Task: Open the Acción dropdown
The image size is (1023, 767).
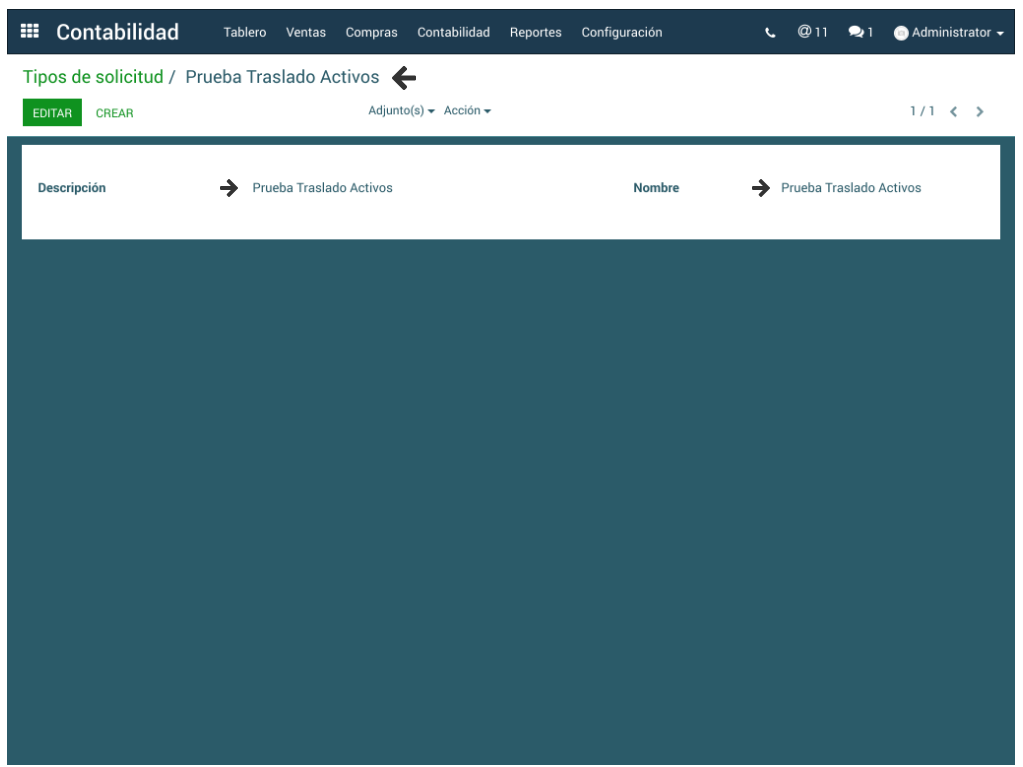Action: pyautogui.click(x=467, y=111)
